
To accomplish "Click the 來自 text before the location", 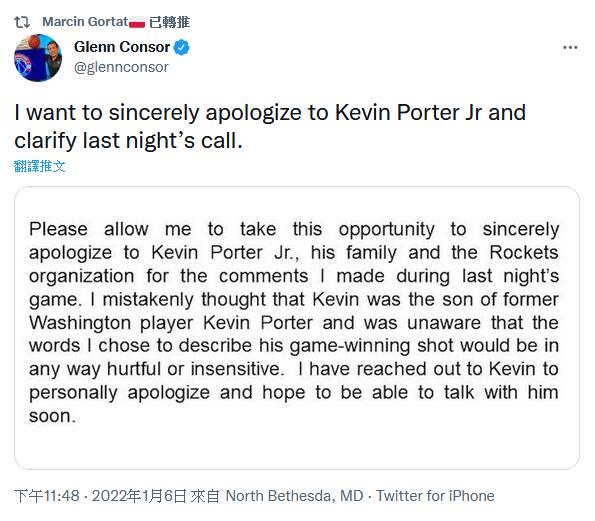I will tap(205, 496).
